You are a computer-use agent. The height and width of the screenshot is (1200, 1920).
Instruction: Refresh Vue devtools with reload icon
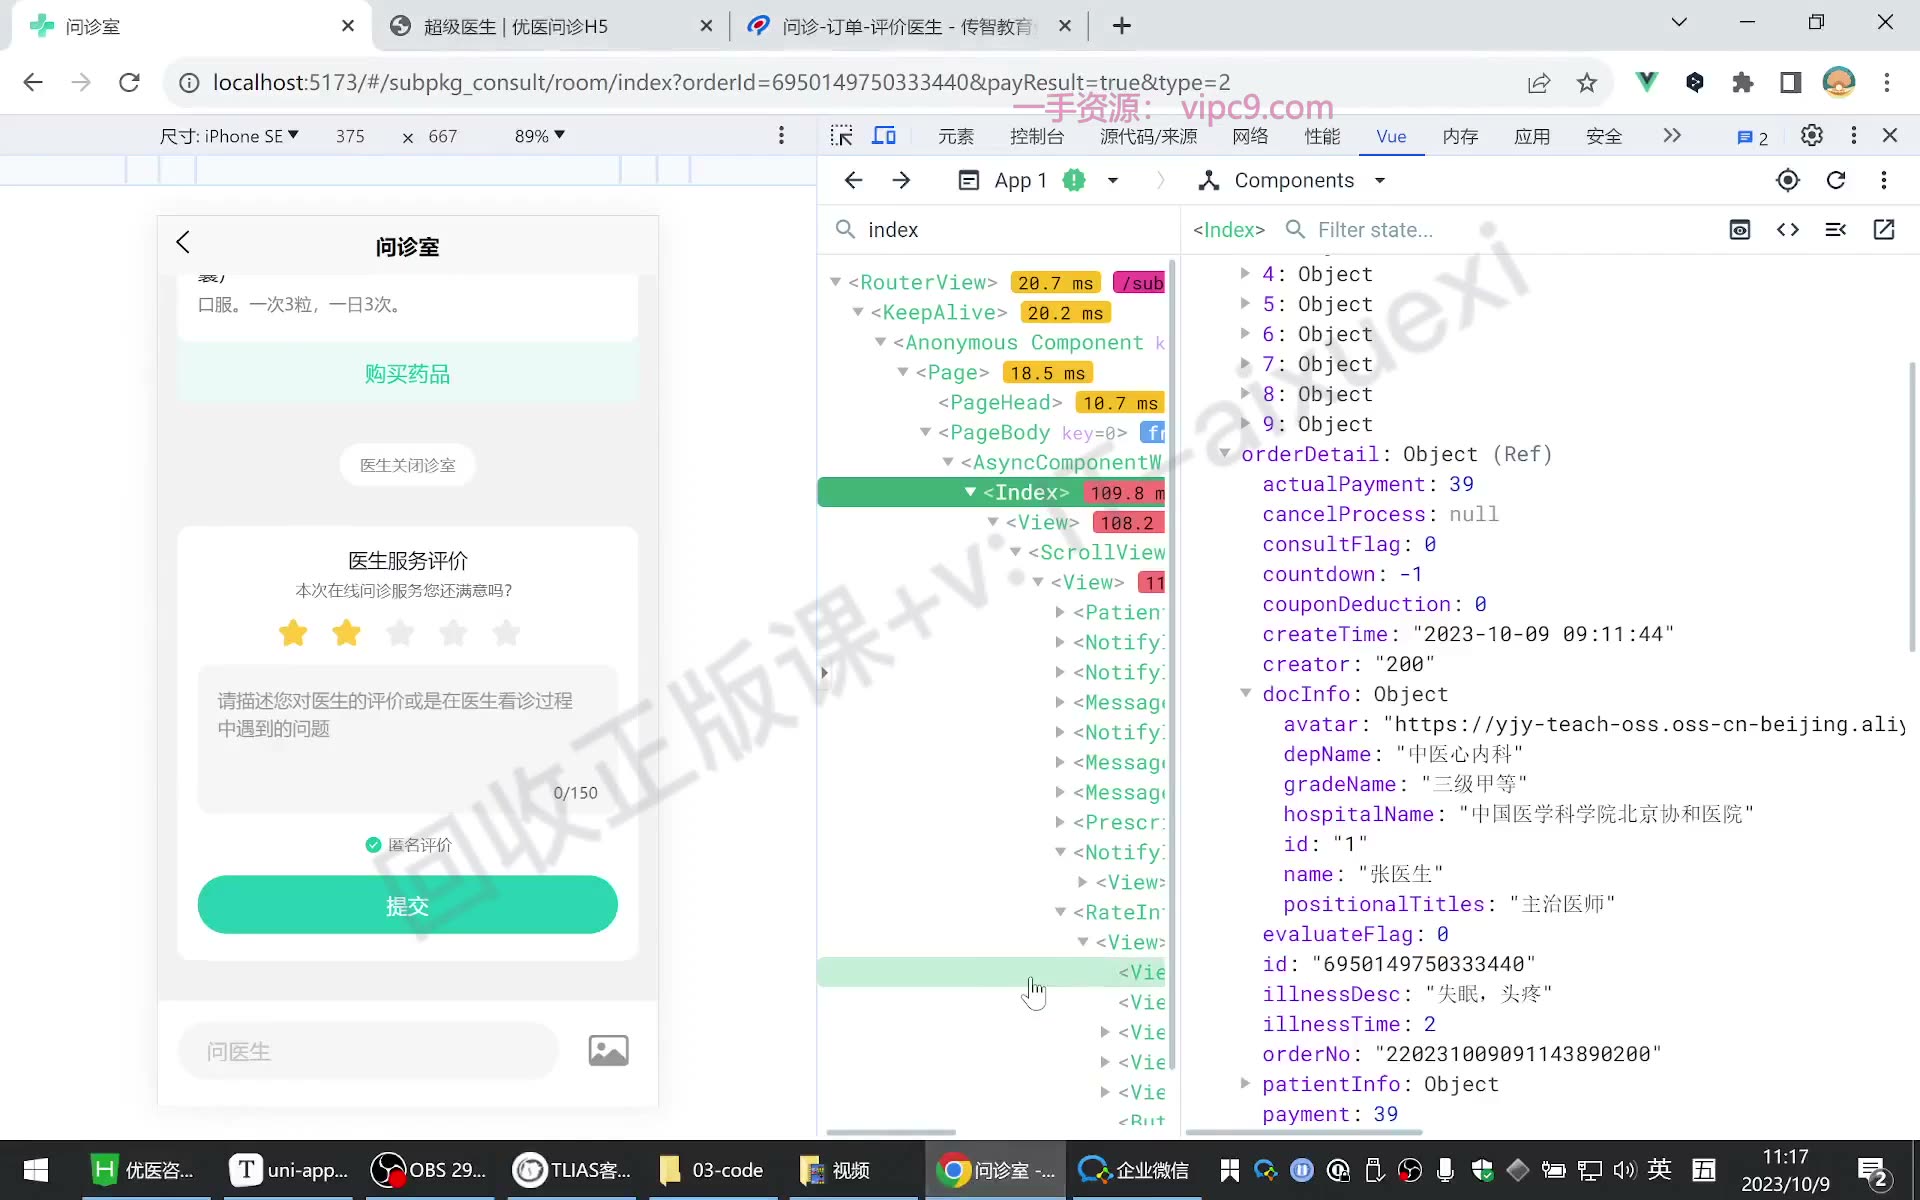pyautogui.click(x=1836, y=180)
